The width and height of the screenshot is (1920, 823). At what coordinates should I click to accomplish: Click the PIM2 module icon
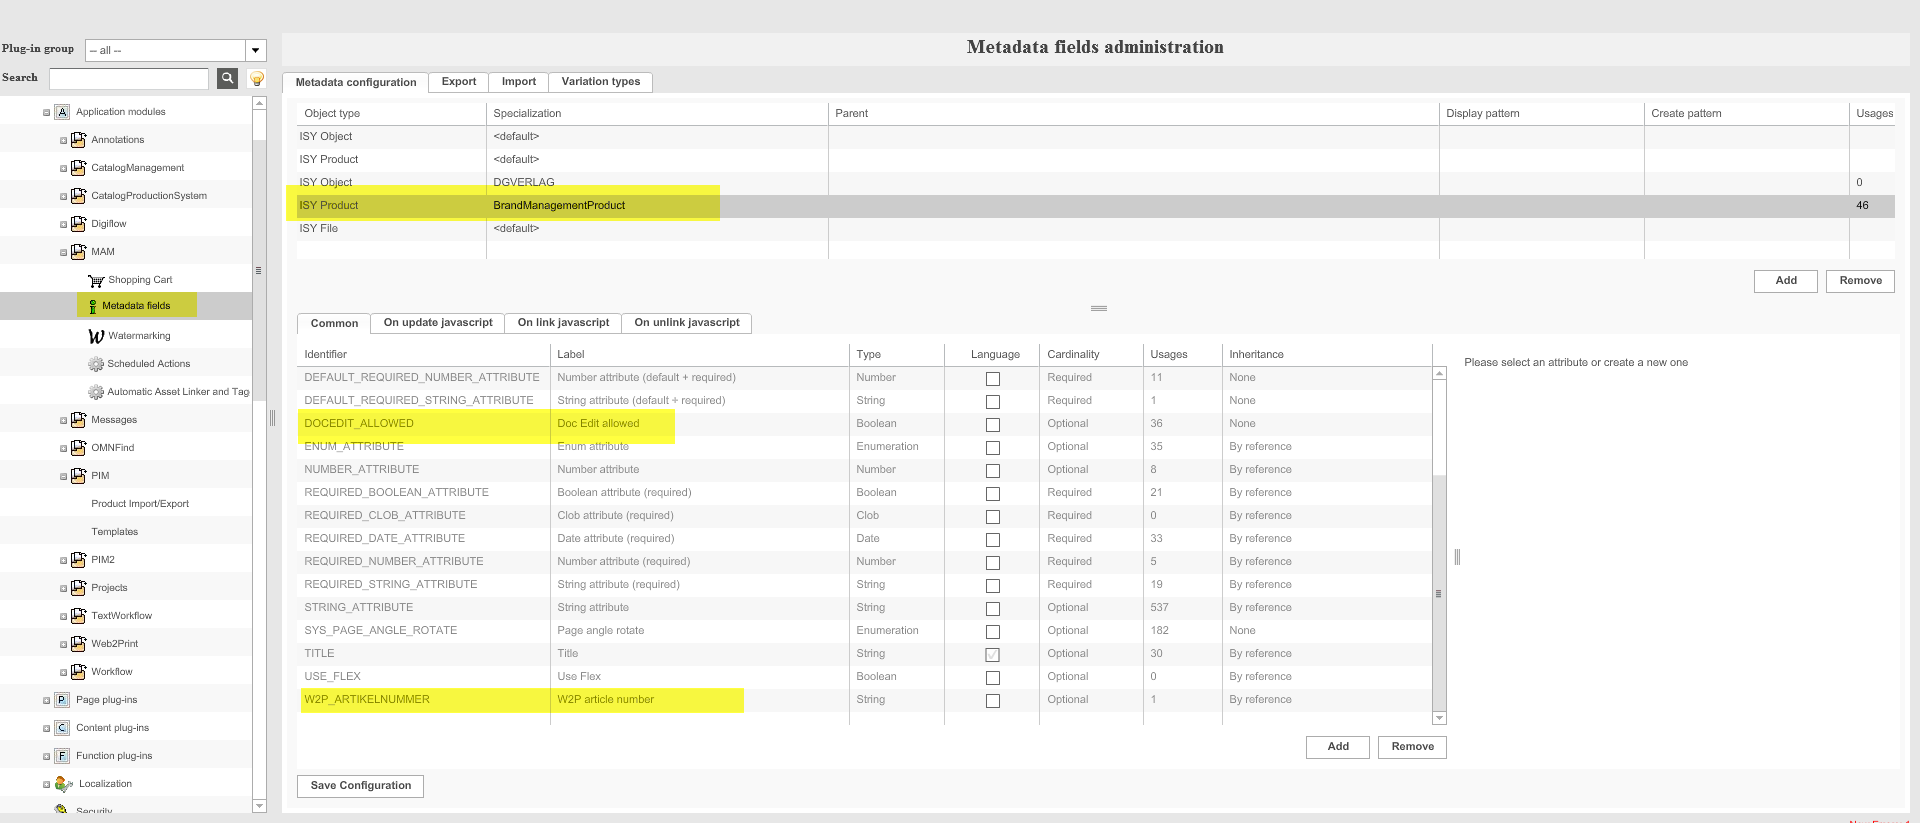coord(78,560)
